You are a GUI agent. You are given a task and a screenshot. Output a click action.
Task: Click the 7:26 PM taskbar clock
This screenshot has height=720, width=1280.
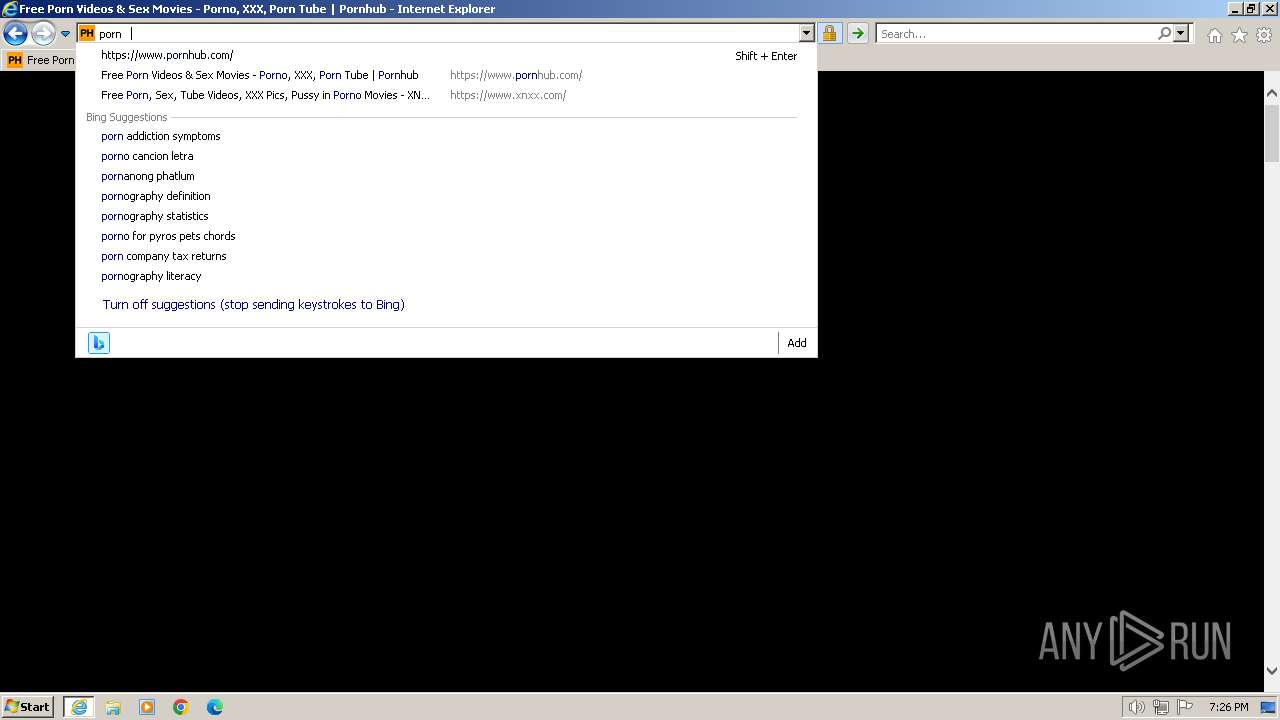point(1228,707)
